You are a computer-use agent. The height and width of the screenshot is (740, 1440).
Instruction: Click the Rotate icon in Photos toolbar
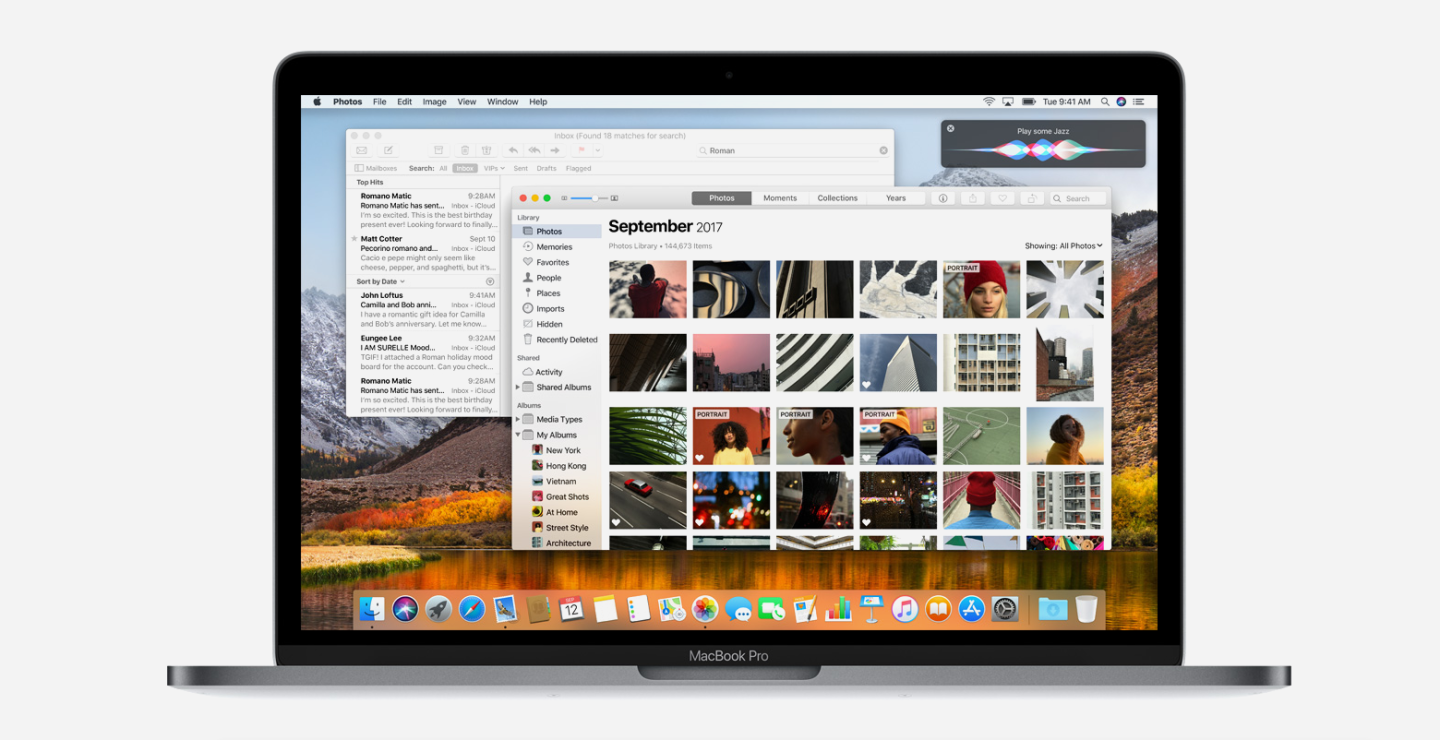[x=1032, y=198]
